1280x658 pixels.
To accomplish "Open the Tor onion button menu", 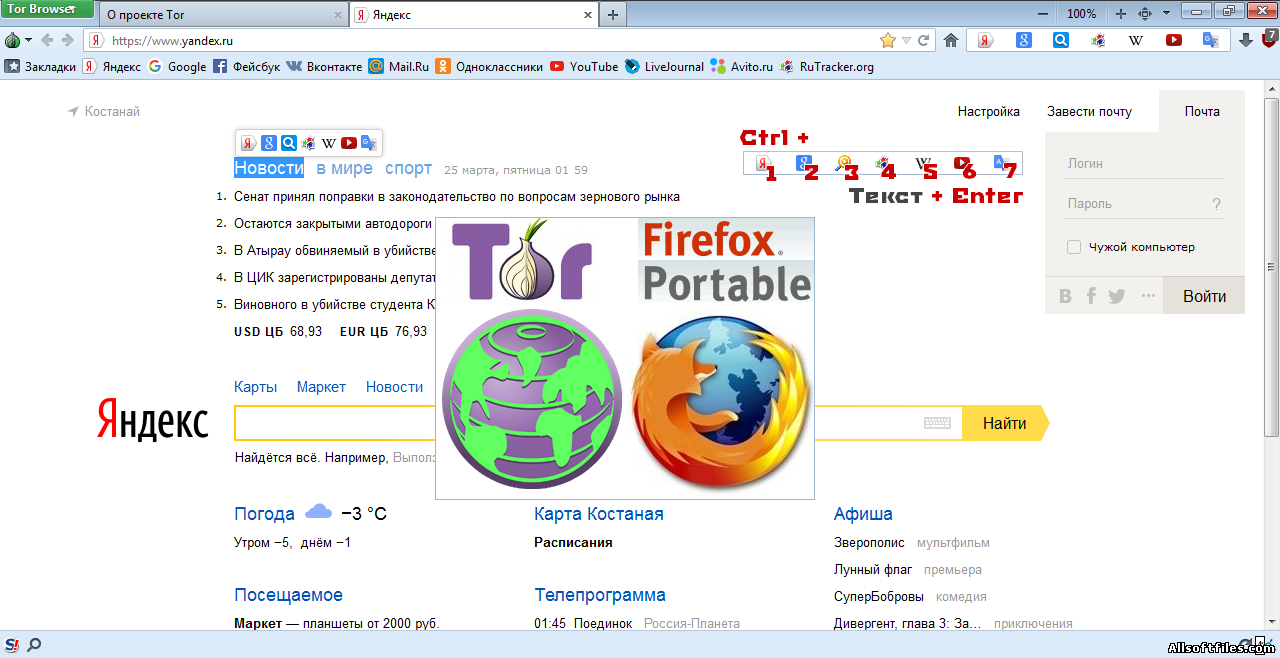I will (13, 40).
